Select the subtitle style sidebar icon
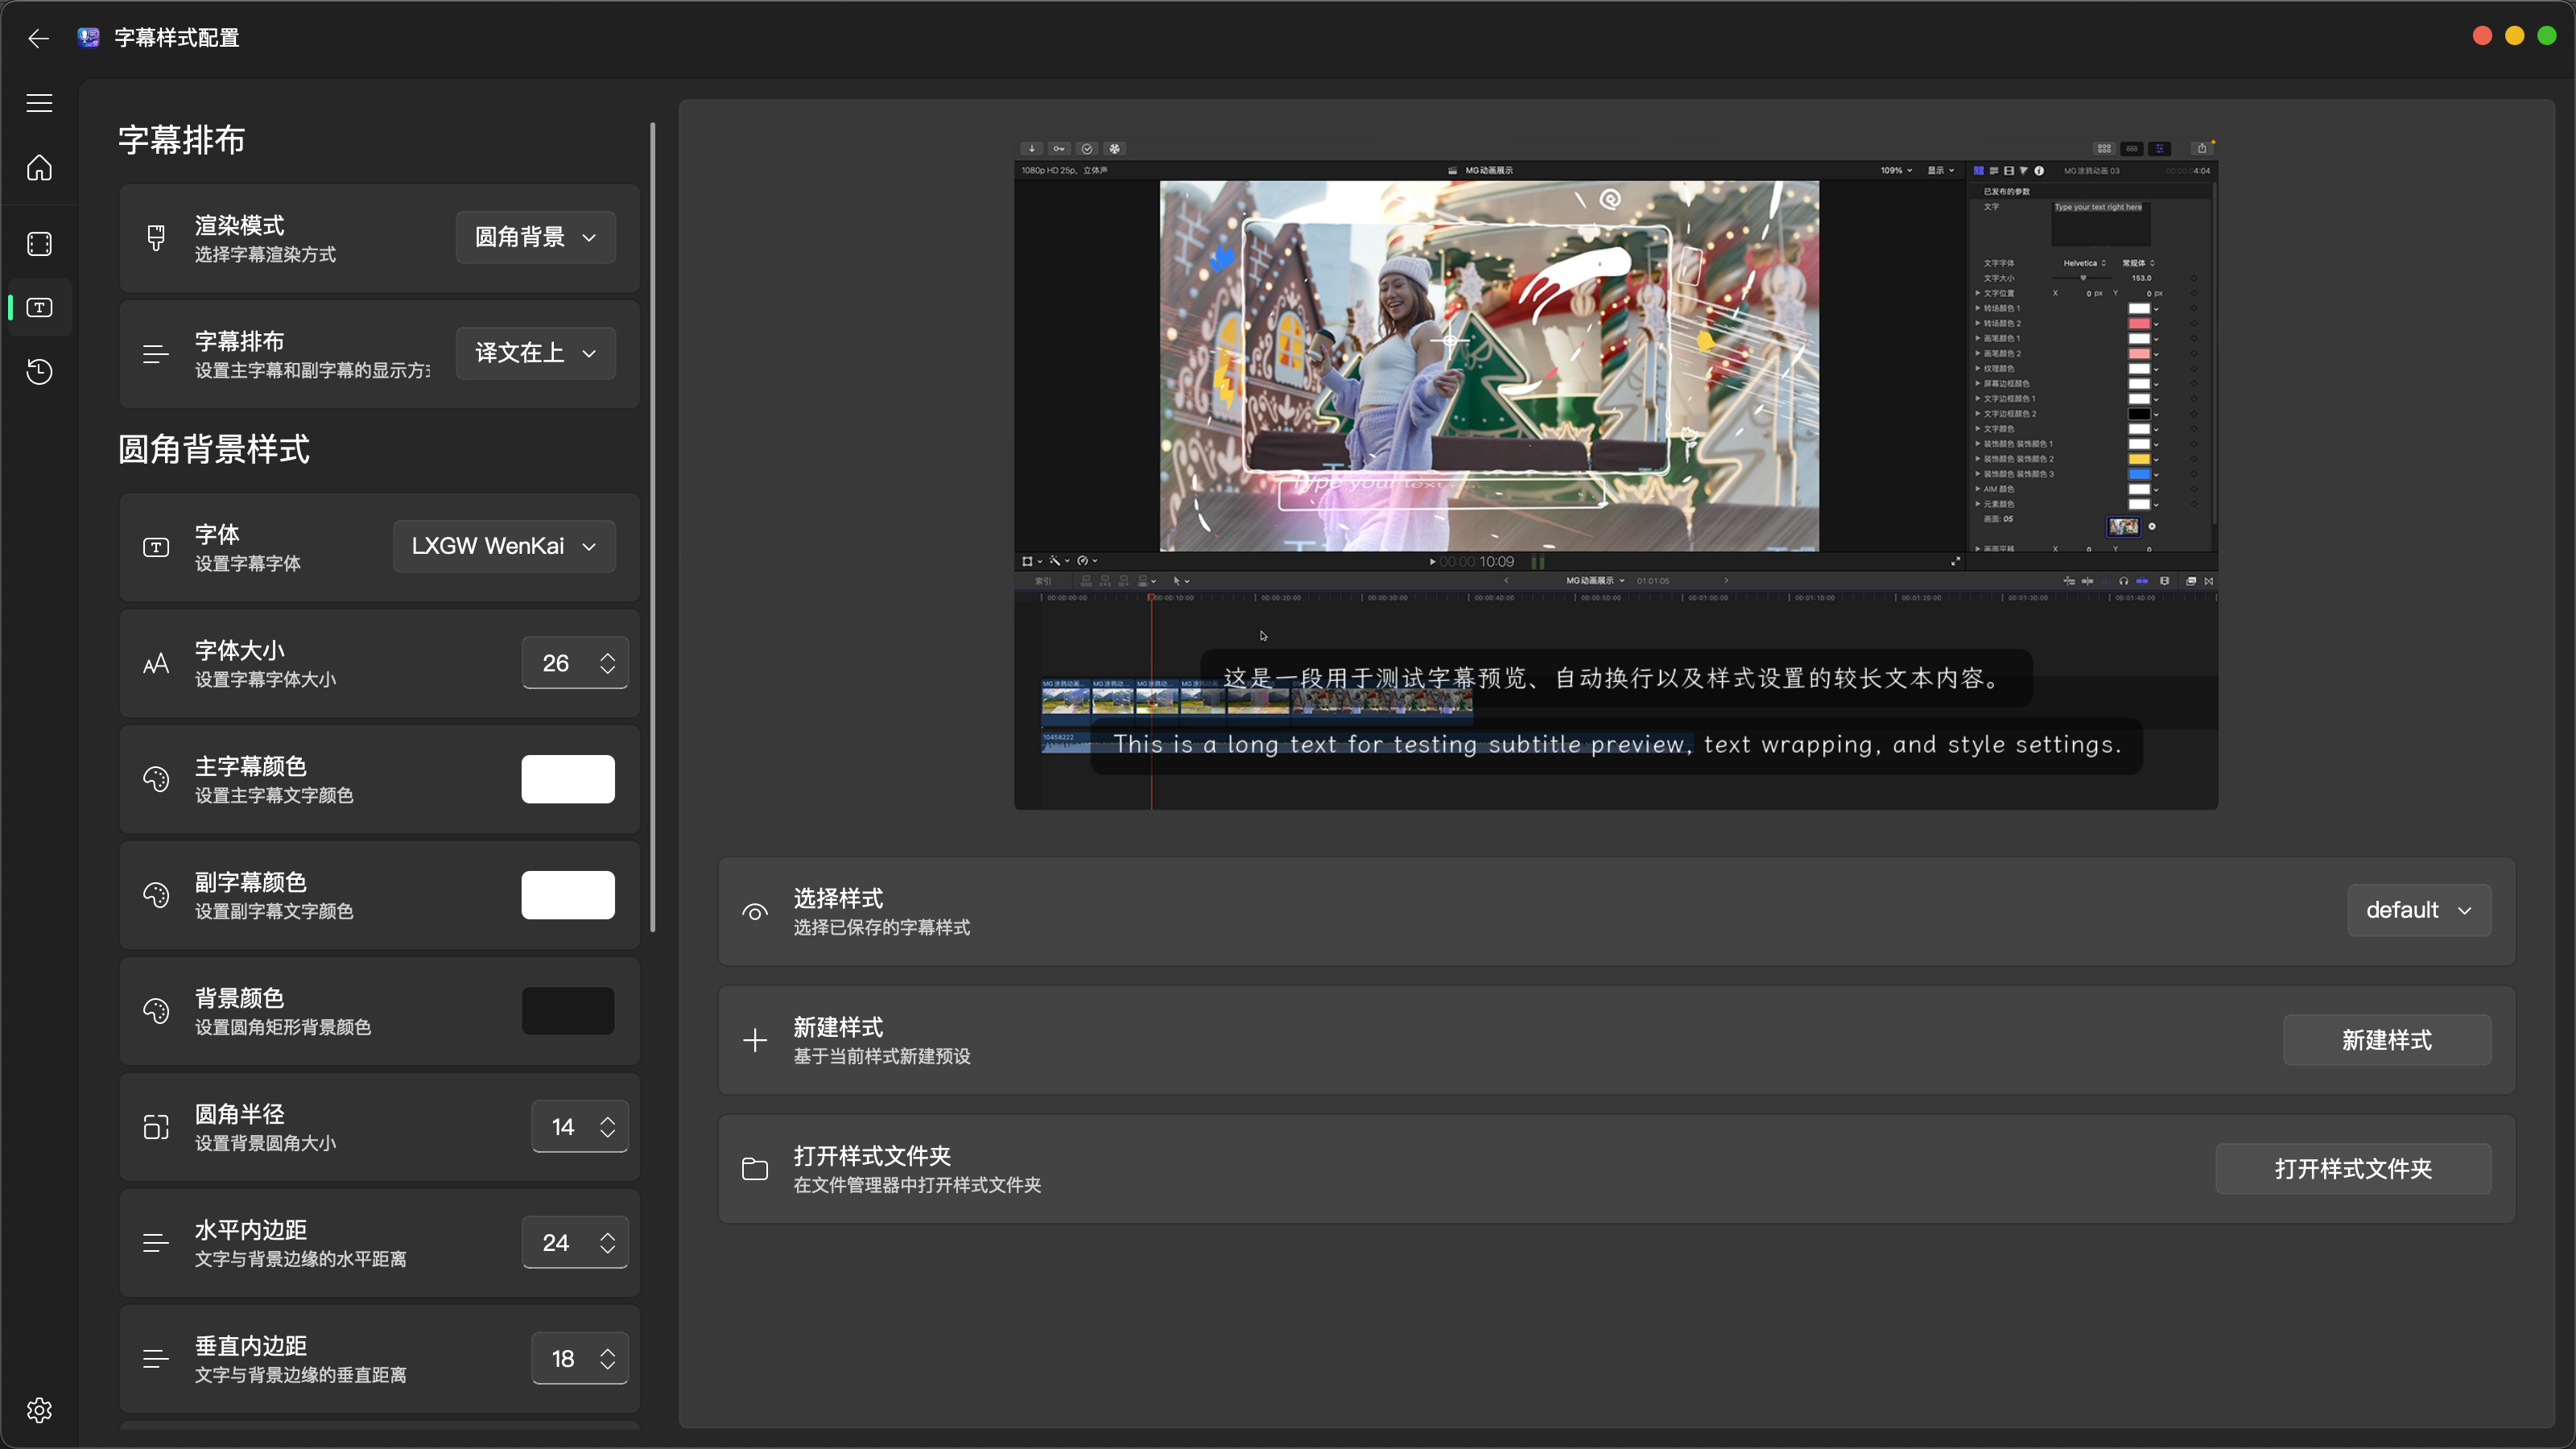 tap(39, 308)
